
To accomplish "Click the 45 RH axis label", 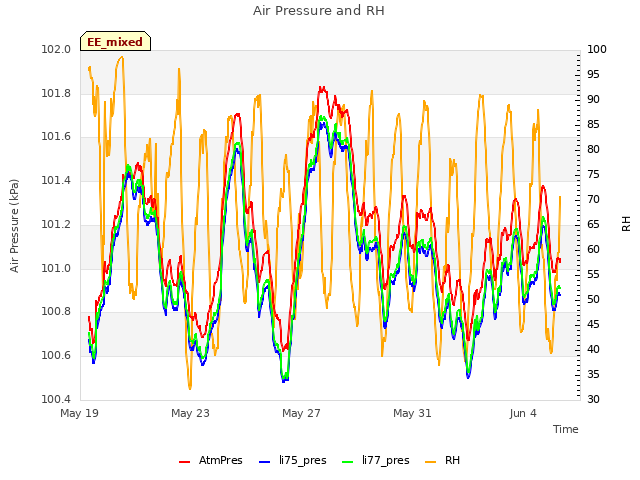I will tap(593, 324).
